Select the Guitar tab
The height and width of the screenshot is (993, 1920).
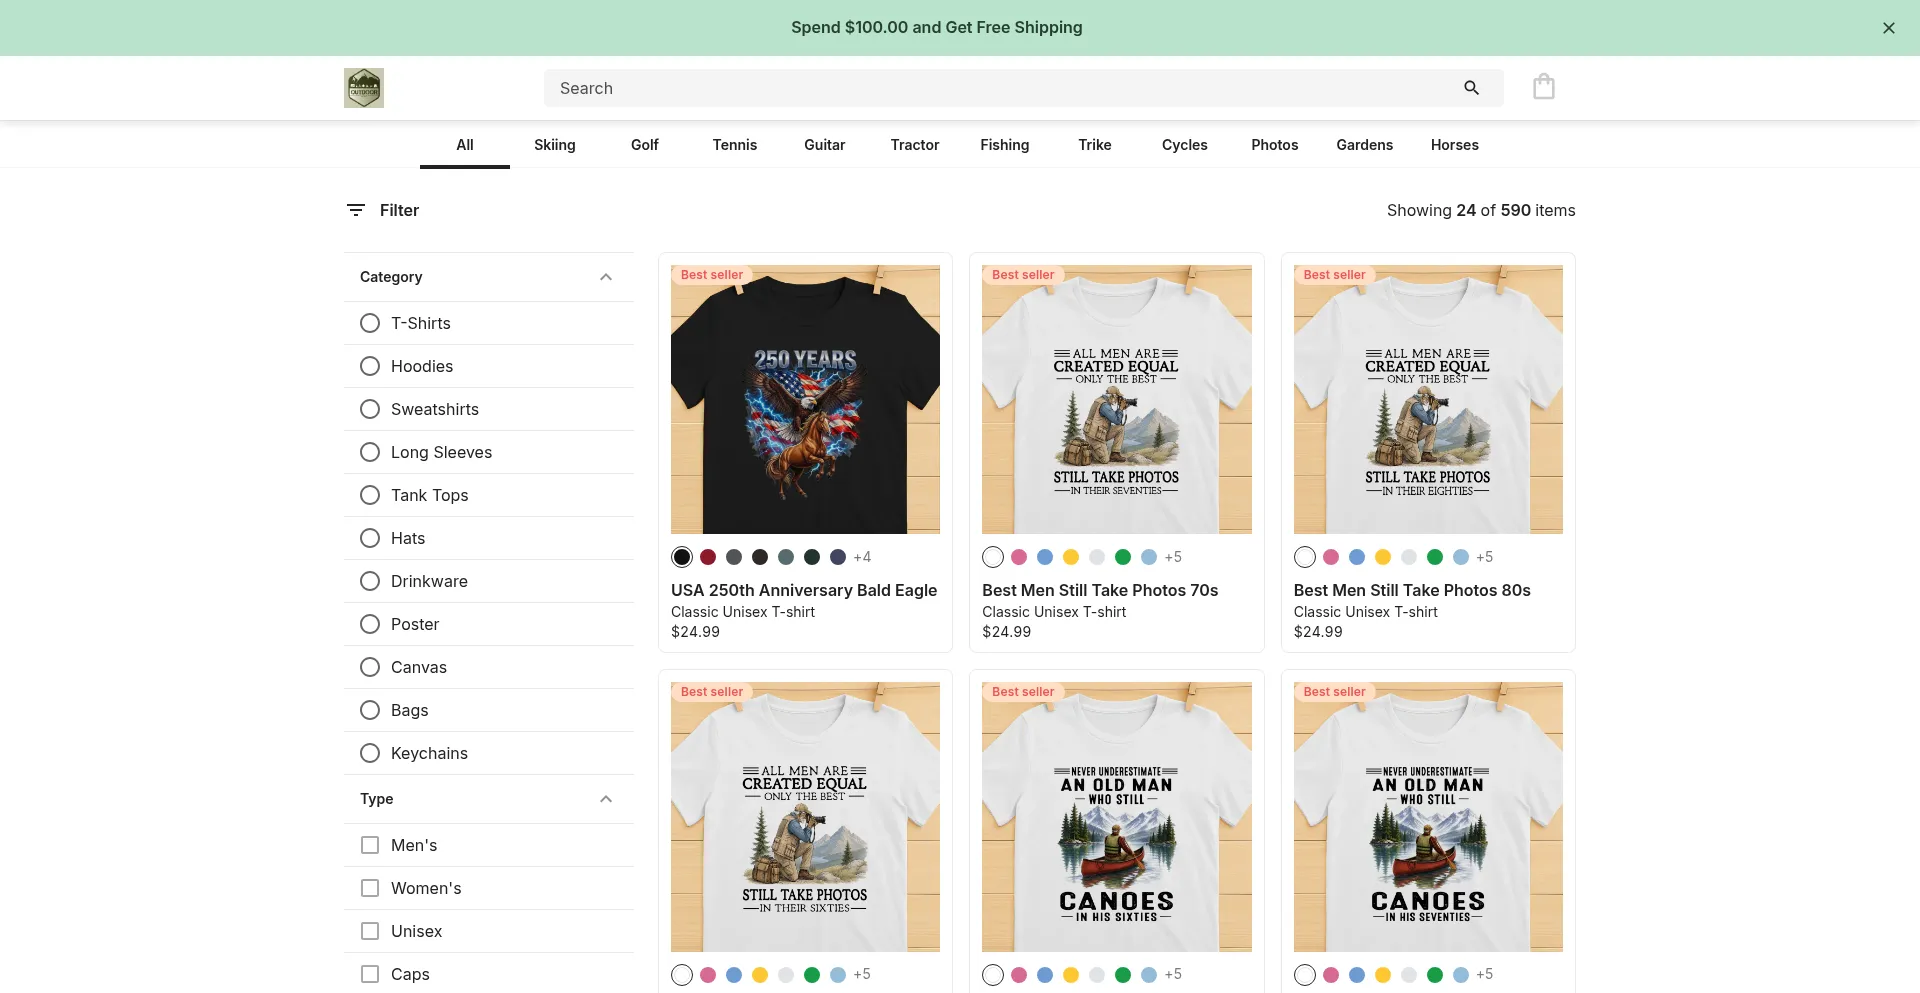pos(825,145)
